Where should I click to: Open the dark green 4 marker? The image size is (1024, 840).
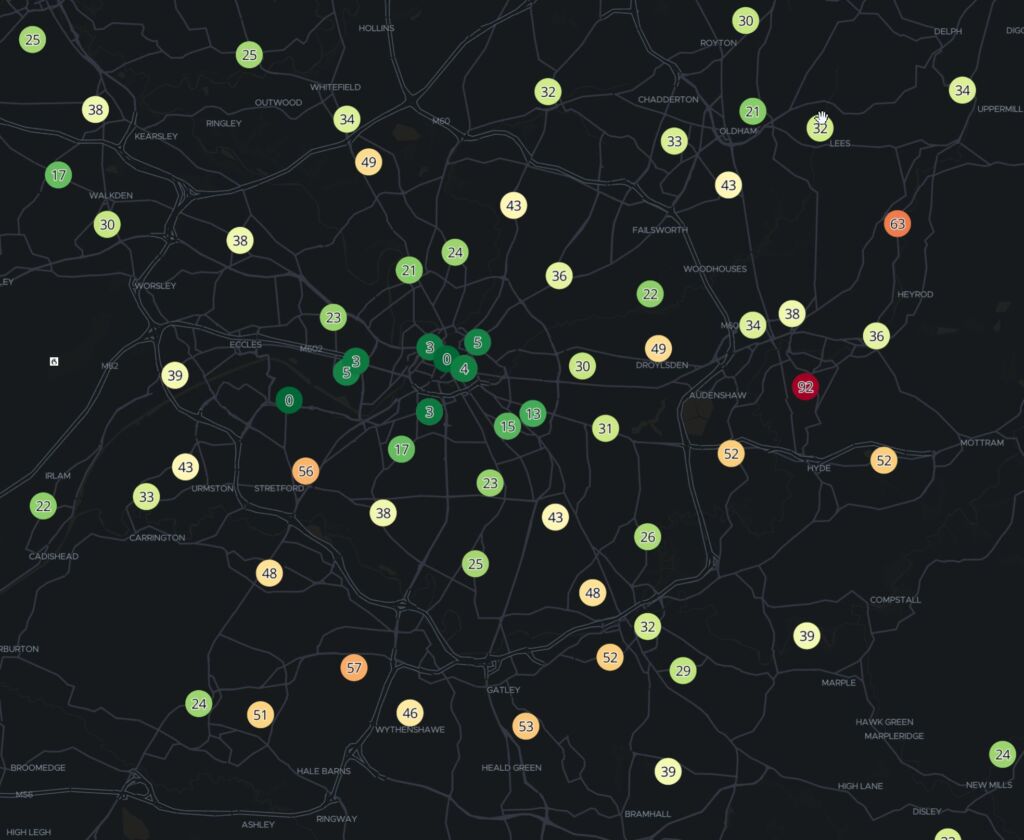tap(464, 369)
